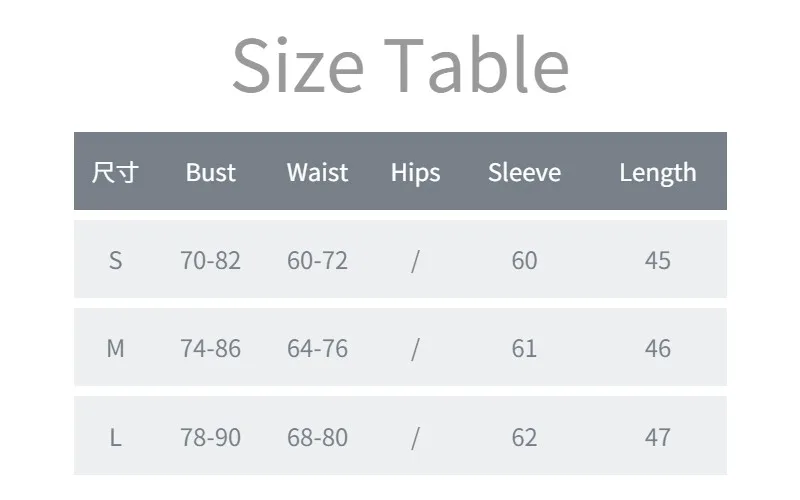Image resolution: width=800 pixels, height=500 pixels.
Task: Click length value 45
Action: click(657, 260)
